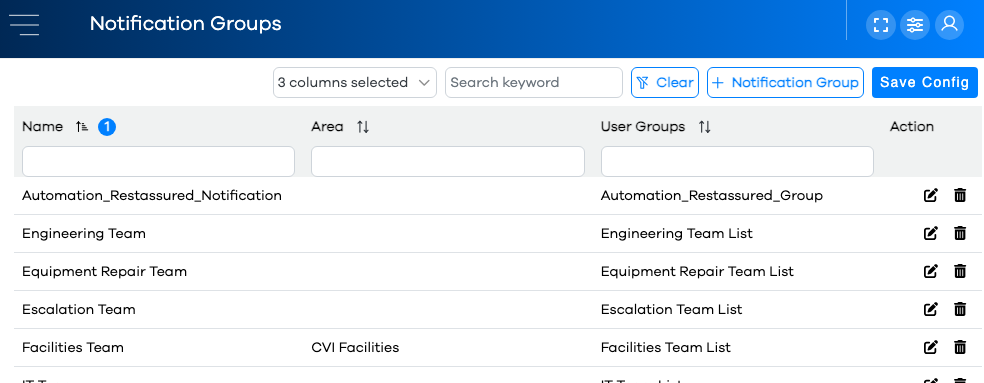
Task: Edit the Escalation Team row
Action: coord(931,310)
